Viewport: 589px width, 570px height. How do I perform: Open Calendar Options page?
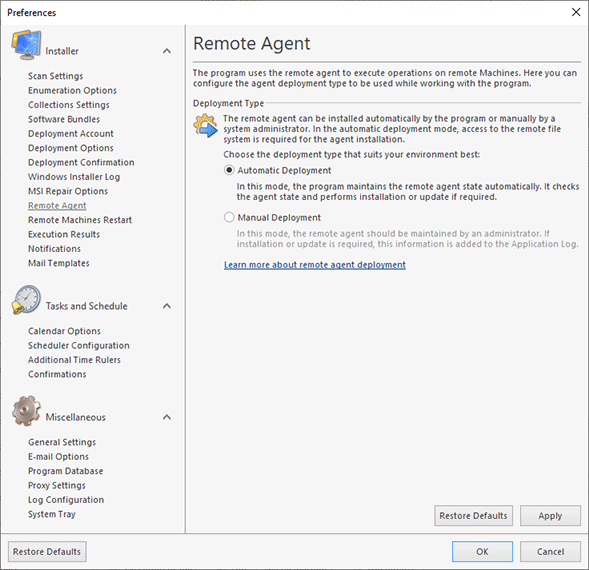coord(64,331)
